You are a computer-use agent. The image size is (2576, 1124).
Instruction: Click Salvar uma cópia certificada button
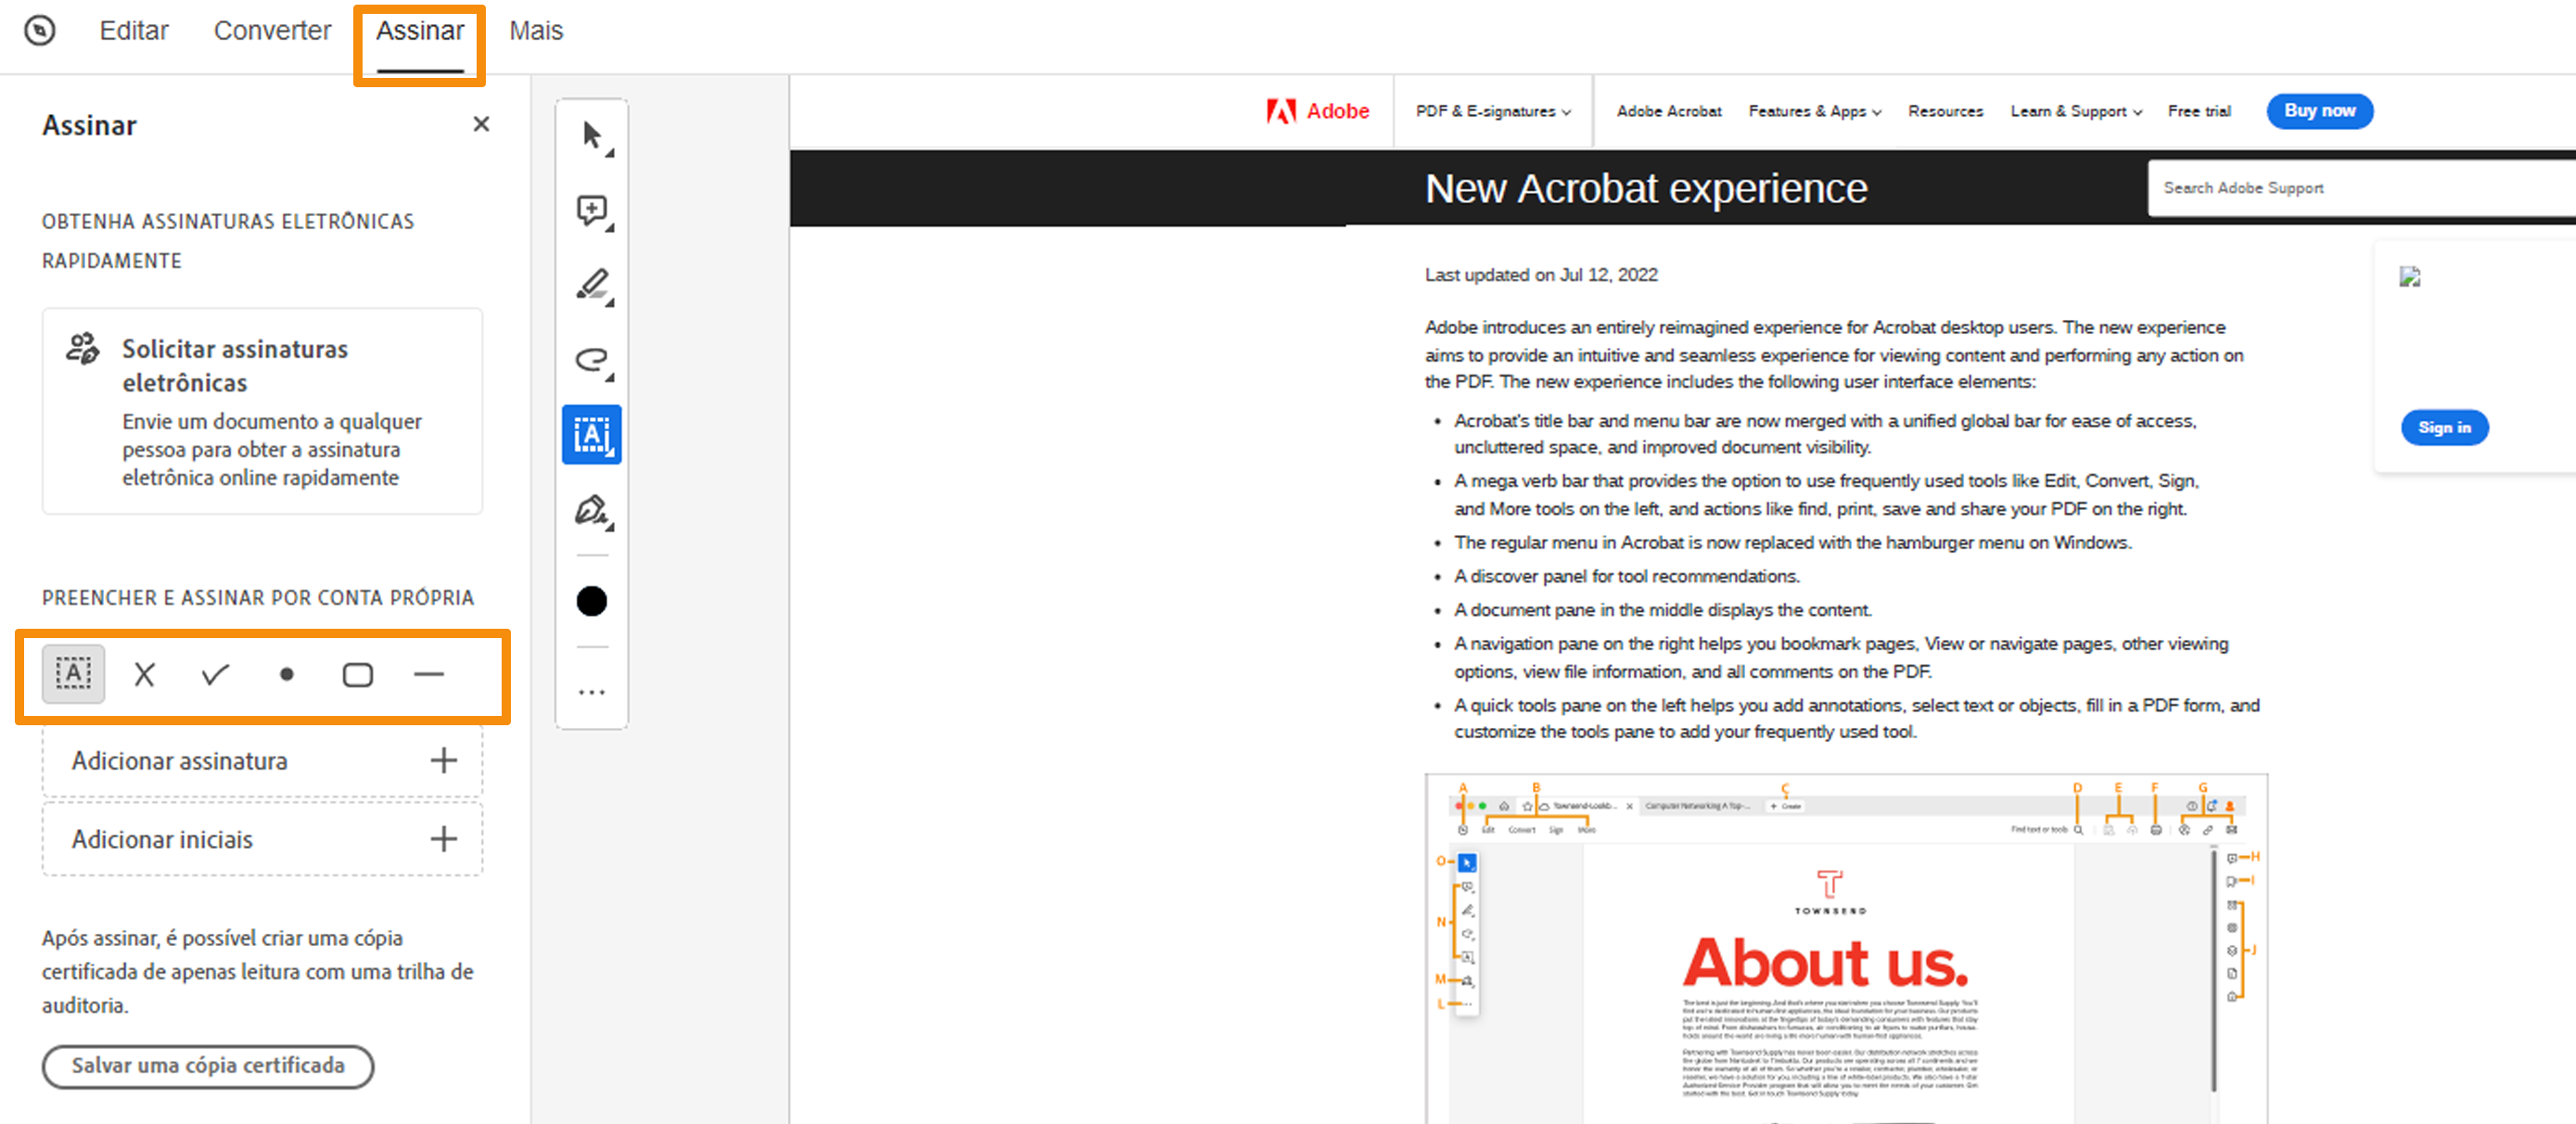point(208,1066)
